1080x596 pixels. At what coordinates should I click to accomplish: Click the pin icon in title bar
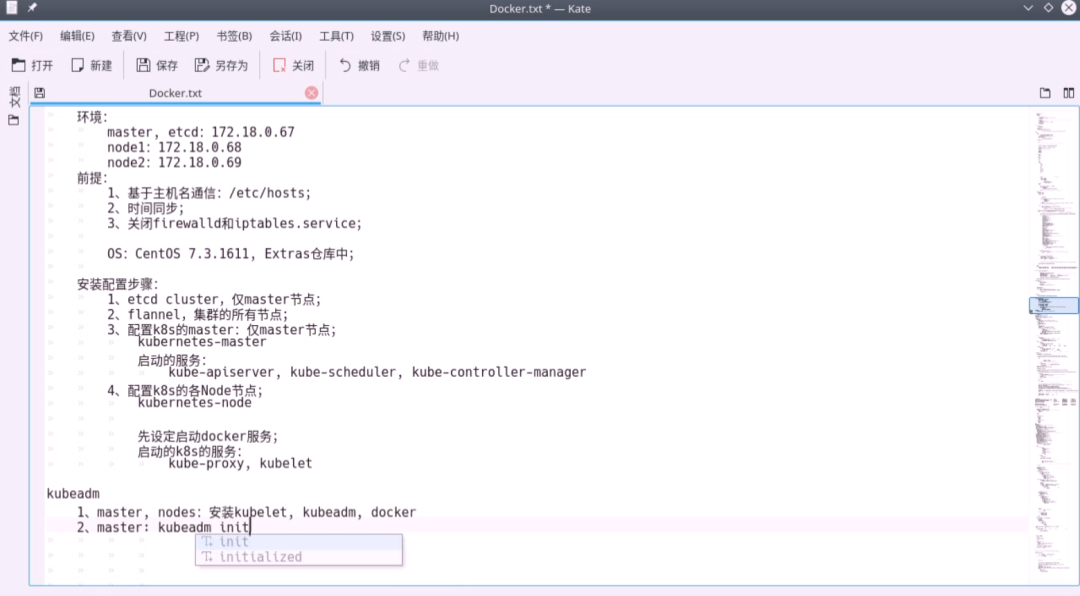(x=32, y=8)
